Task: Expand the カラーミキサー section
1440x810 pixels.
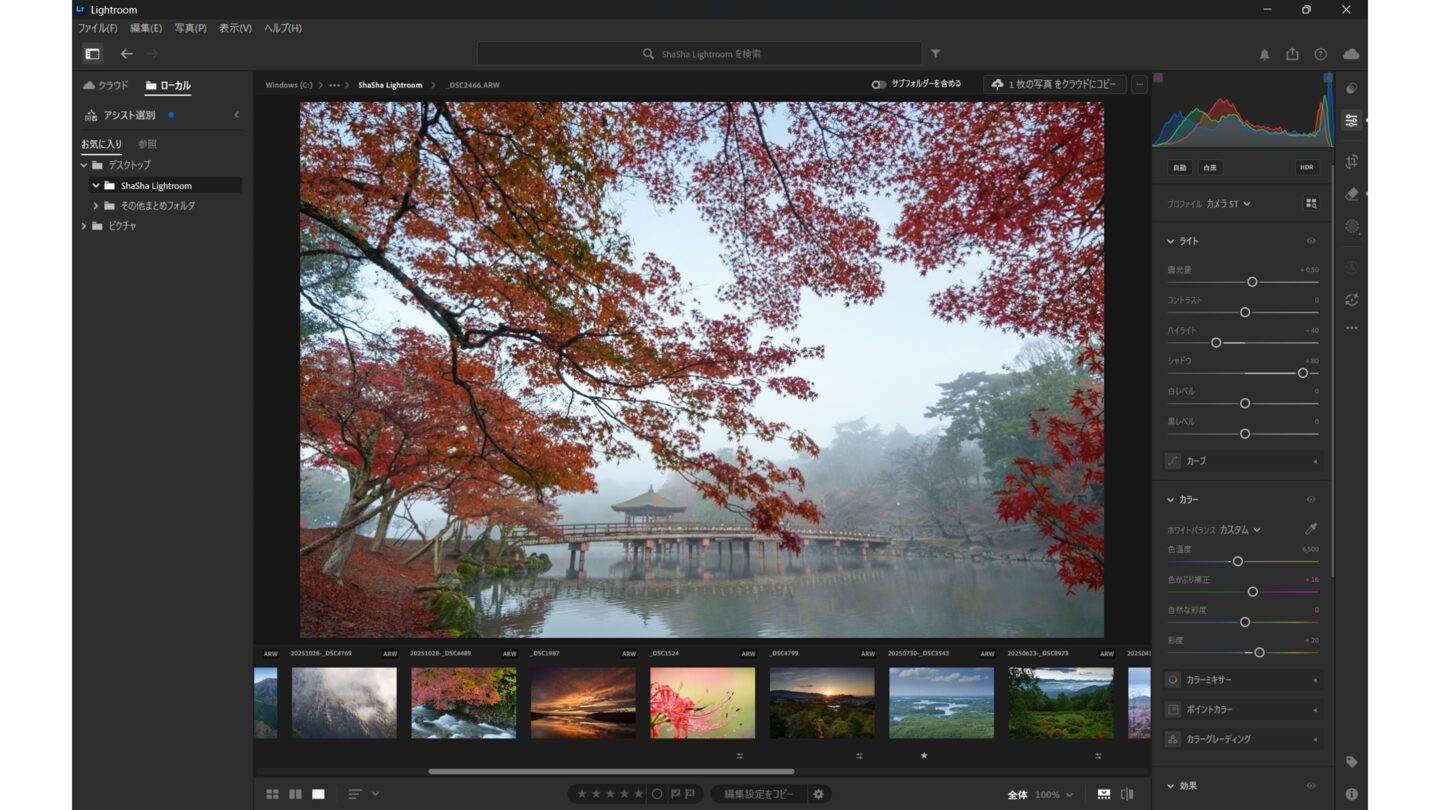Action: [x=1244, y=680]
